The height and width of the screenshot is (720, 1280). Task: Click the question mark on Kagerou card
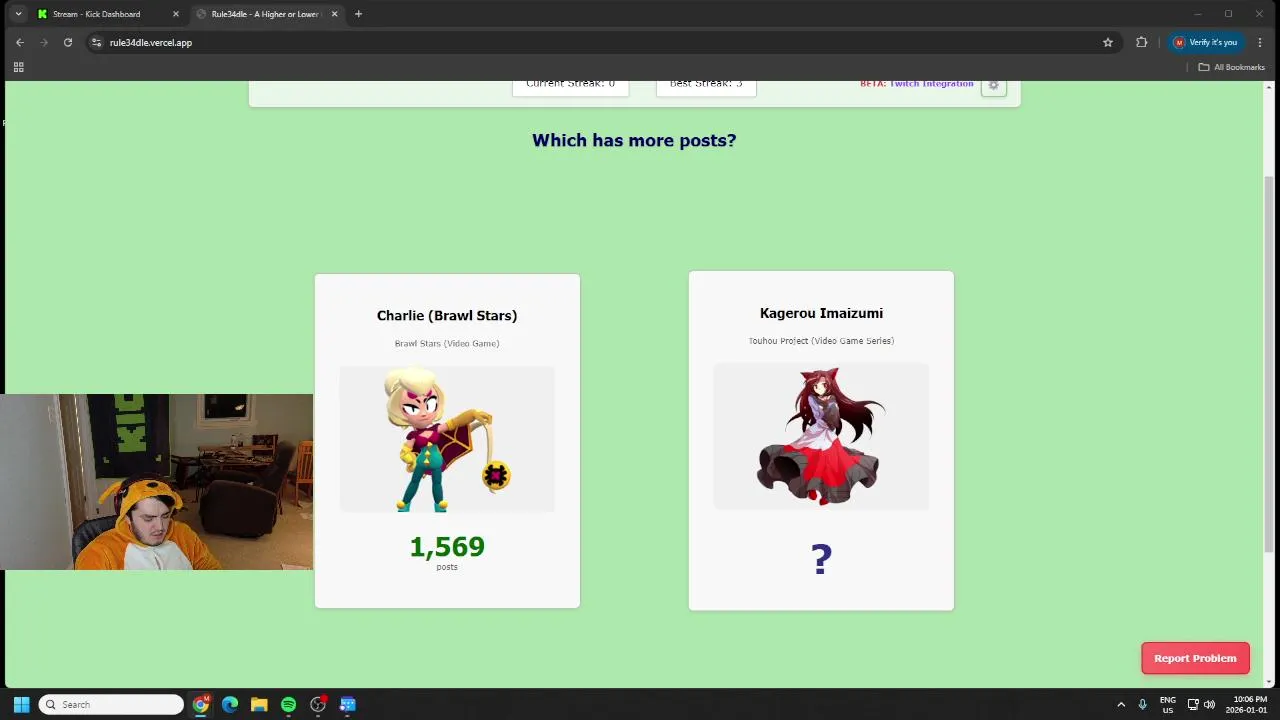pyautogui.click(x=821, y=559)
